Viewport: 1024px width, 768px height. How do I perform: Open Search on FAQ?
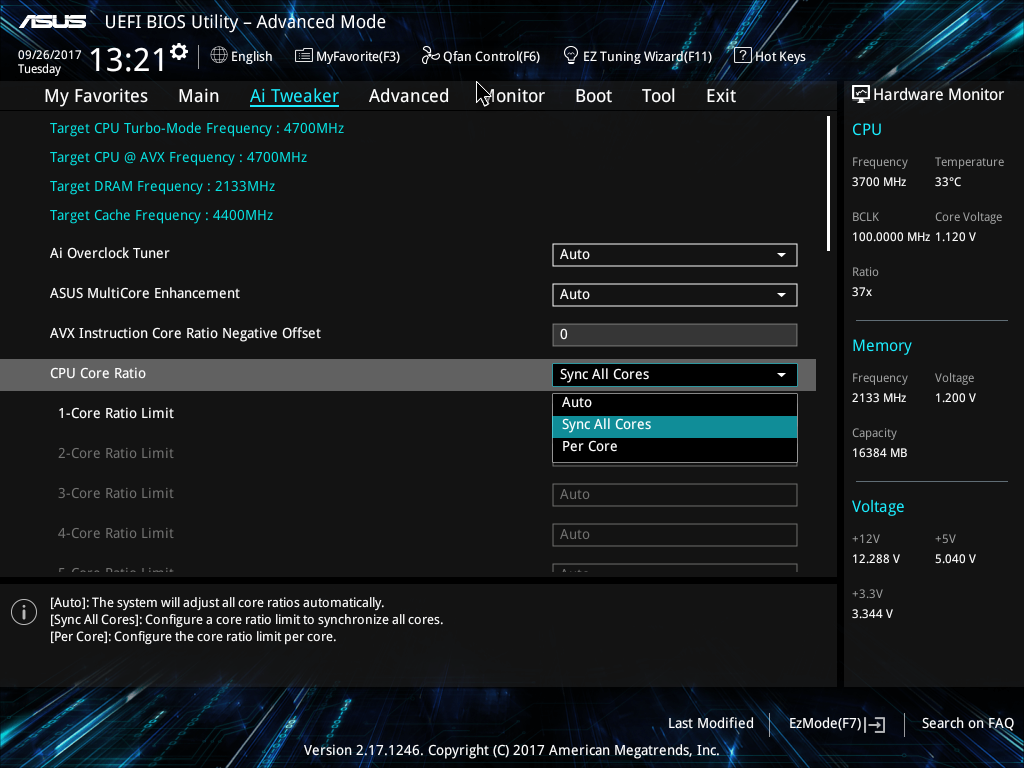click(x=967, y=723)
